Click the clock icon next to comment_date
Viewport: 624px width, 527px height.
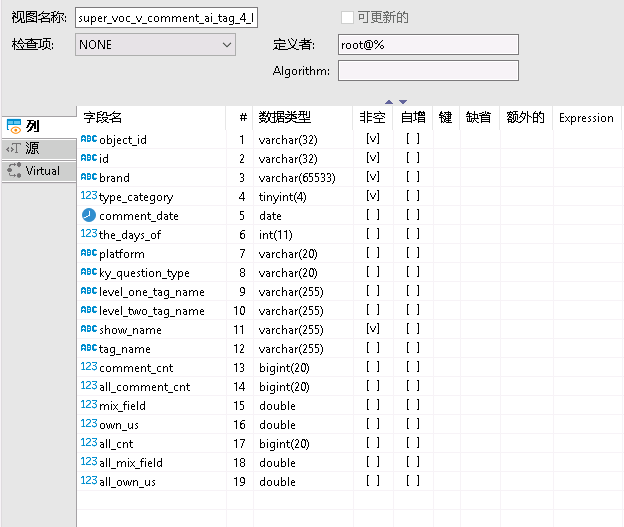(88, 215)
